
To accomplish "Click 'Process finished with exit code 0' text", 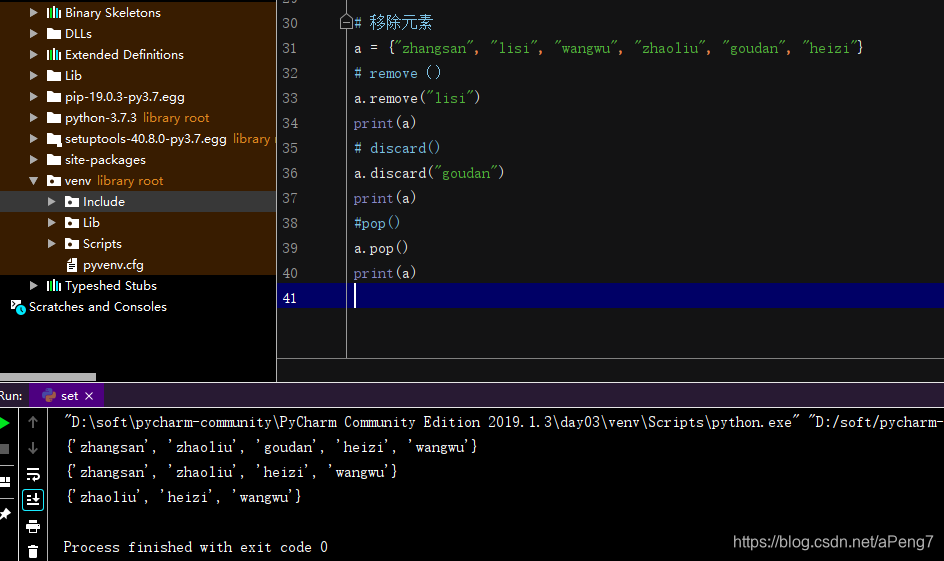I will point(196,547).
